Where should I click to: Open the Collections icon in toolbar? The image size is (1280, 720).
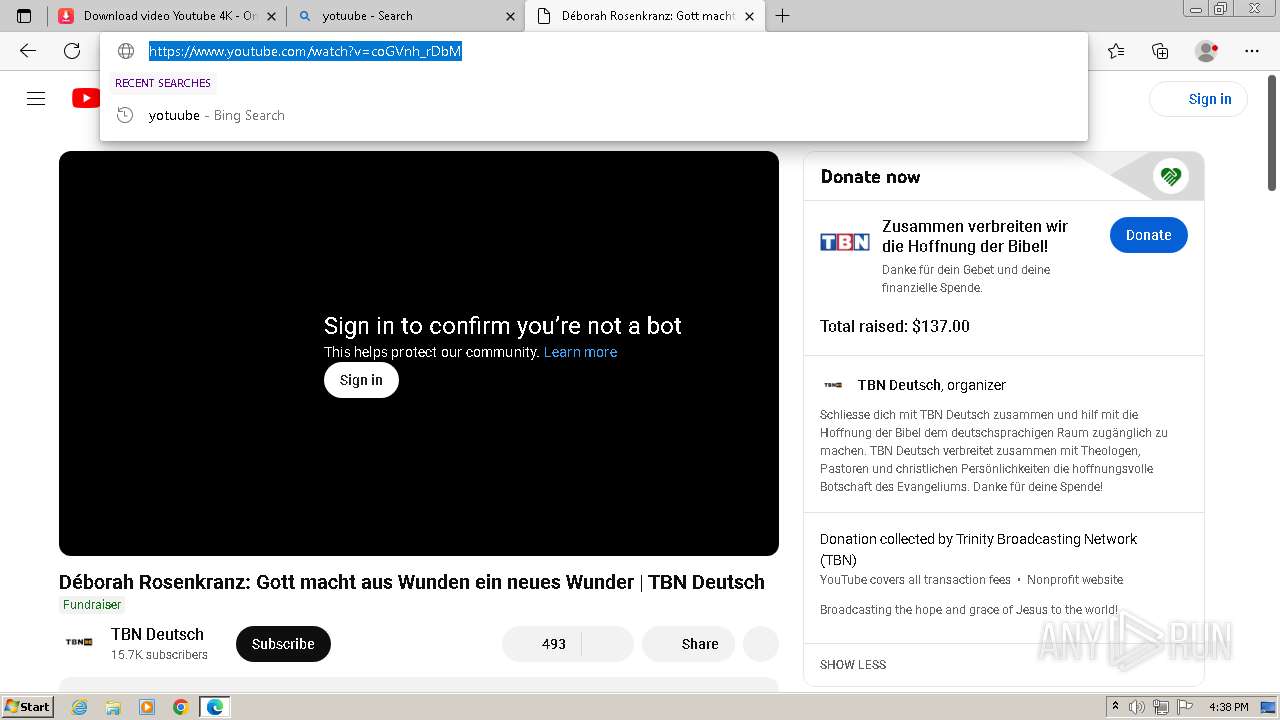pos(1160,51)
